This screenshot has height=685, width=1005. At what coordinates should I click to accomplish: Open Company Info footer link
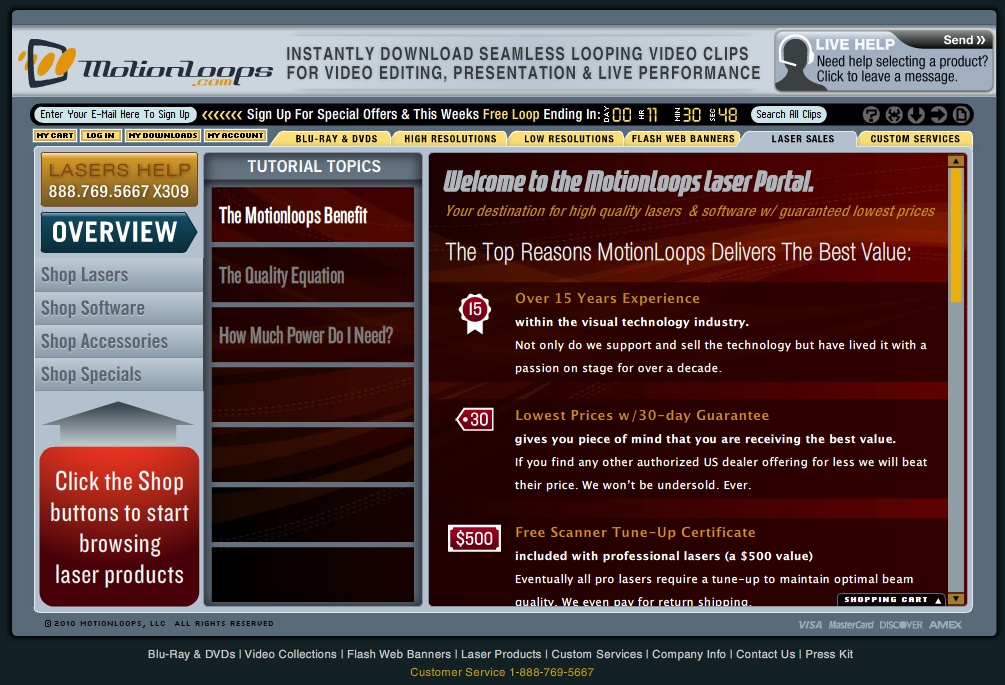[x=689, y=654]
